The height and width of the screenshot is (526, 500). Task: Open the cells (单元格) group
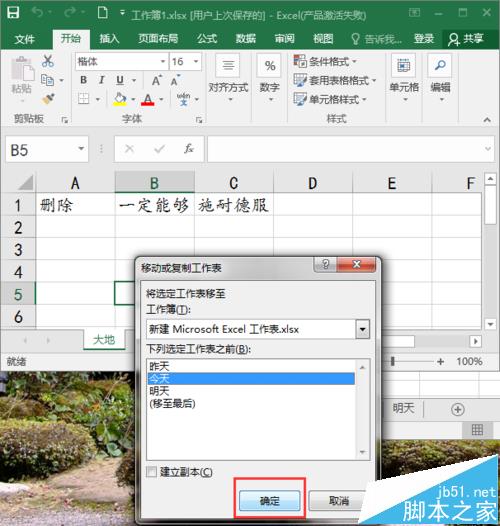(404, 78)
